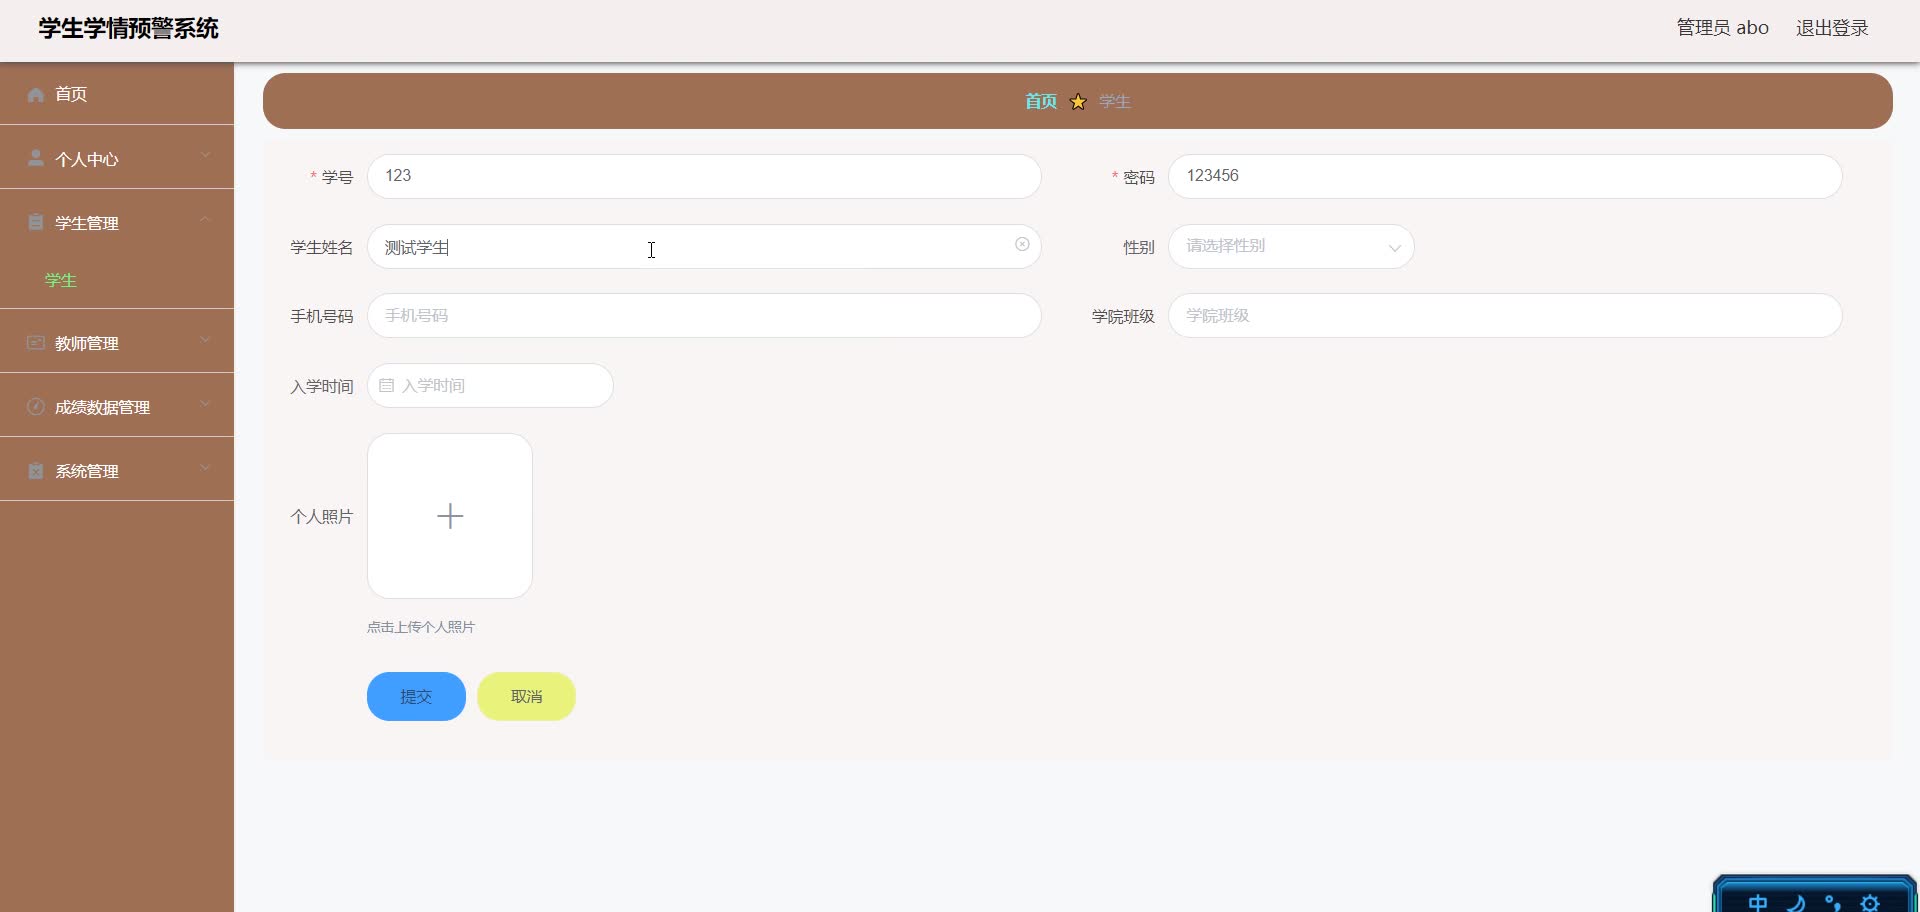The image size is (1920, 912).
Task: Open the IME settings gear icon
Action: (1870, 903)
